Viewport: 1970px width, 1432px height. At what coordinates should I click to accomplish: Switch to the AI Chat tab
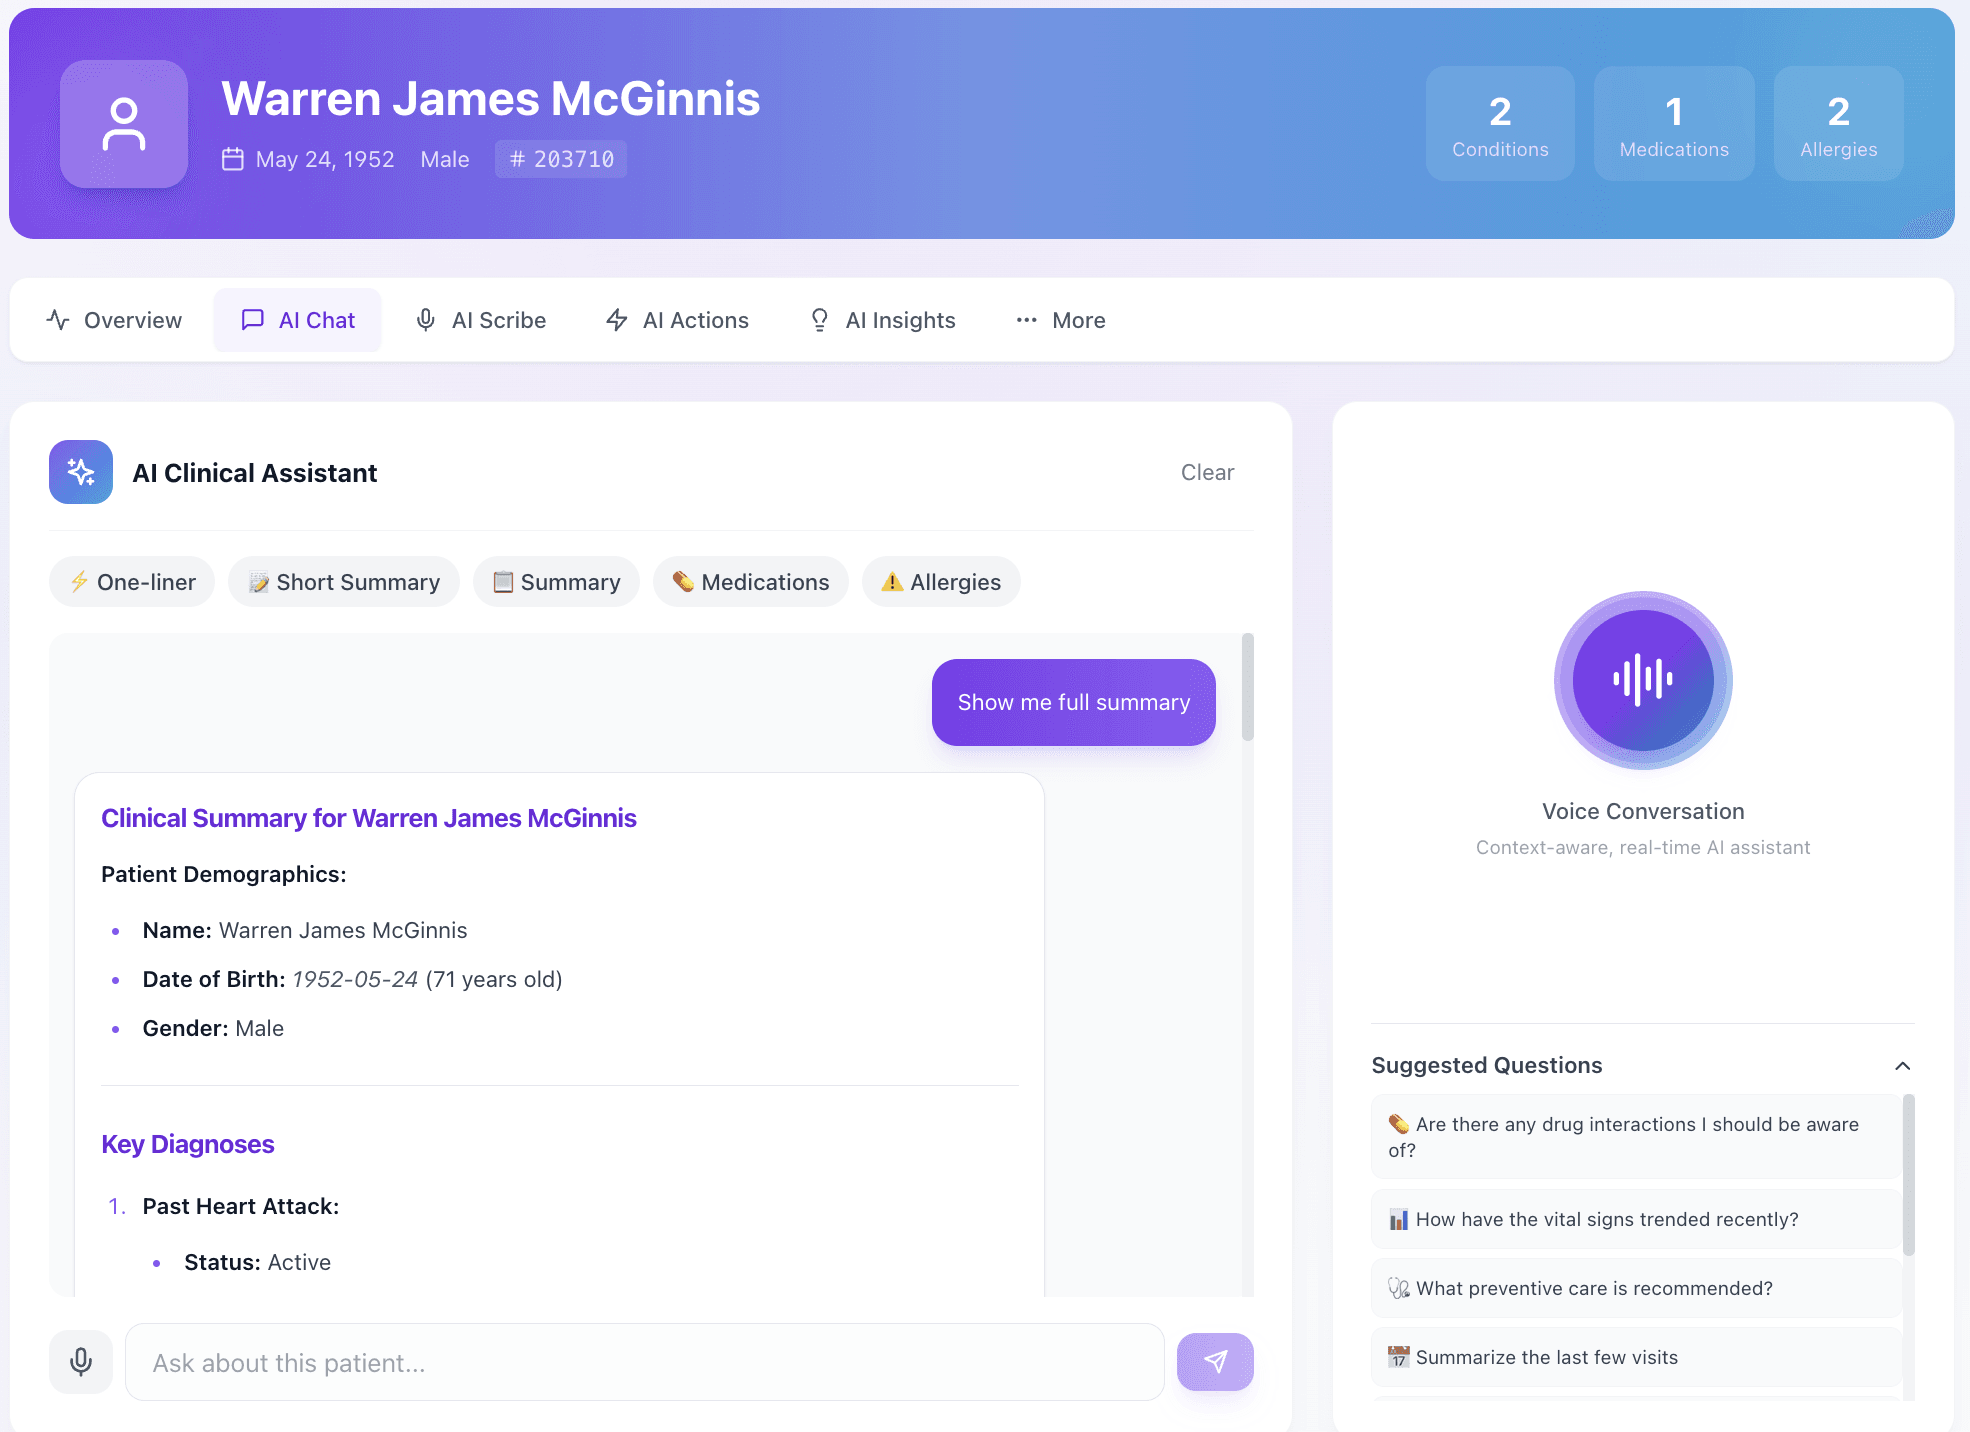(297, 320)
